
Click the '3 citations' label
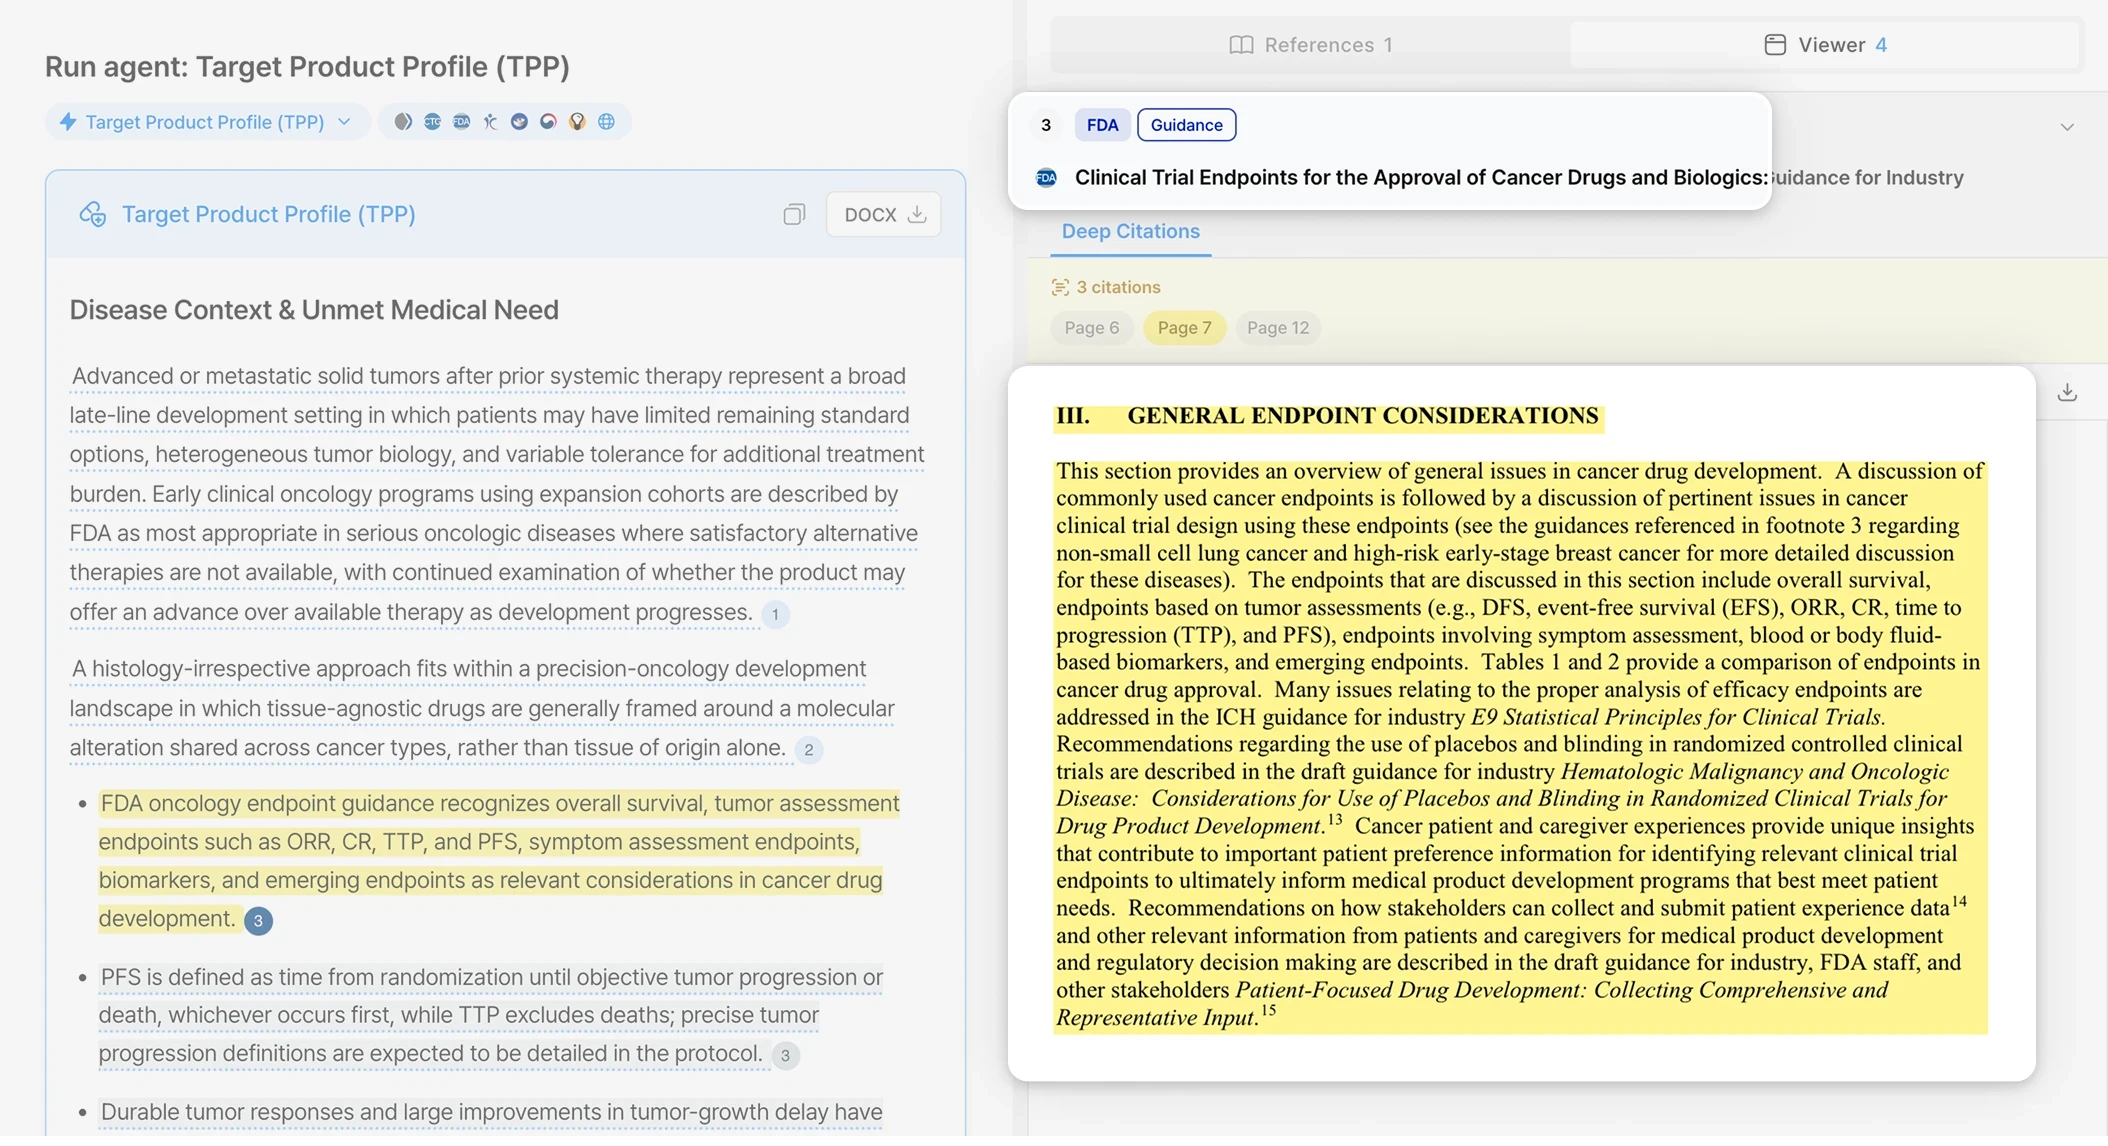tap(1118, 288)
